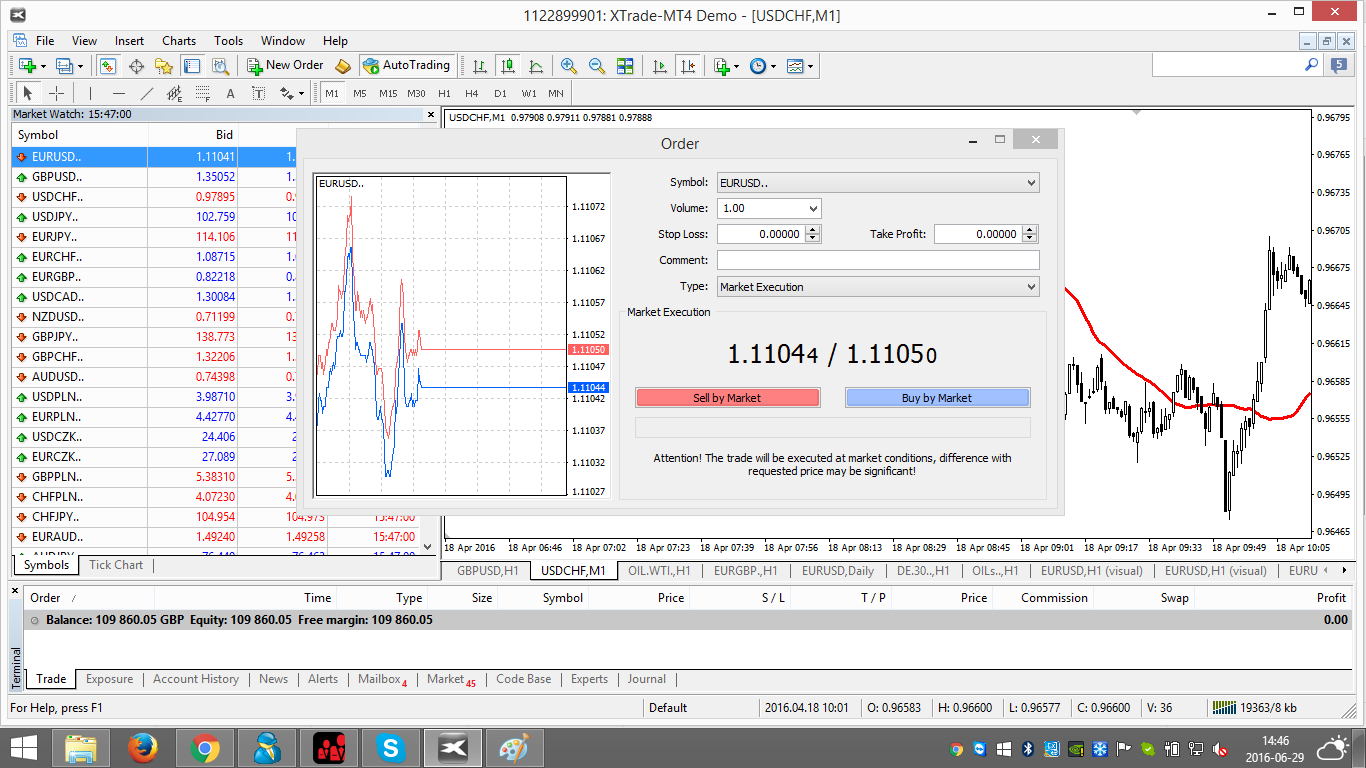Click the Buy by Market button
The height and width of the screenshot is (768, 1366).
tap(936, 398)
